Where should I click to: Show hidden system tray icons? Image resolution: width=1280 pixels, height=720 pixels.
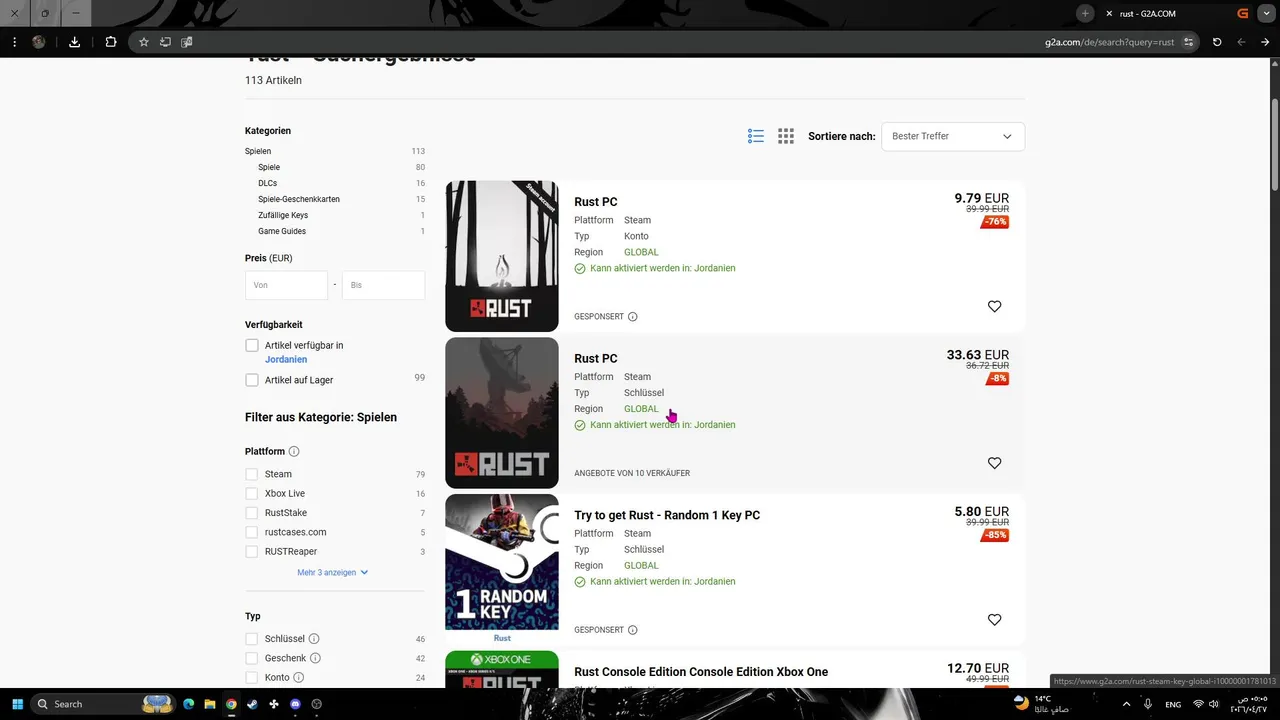tap(1126, 704)
